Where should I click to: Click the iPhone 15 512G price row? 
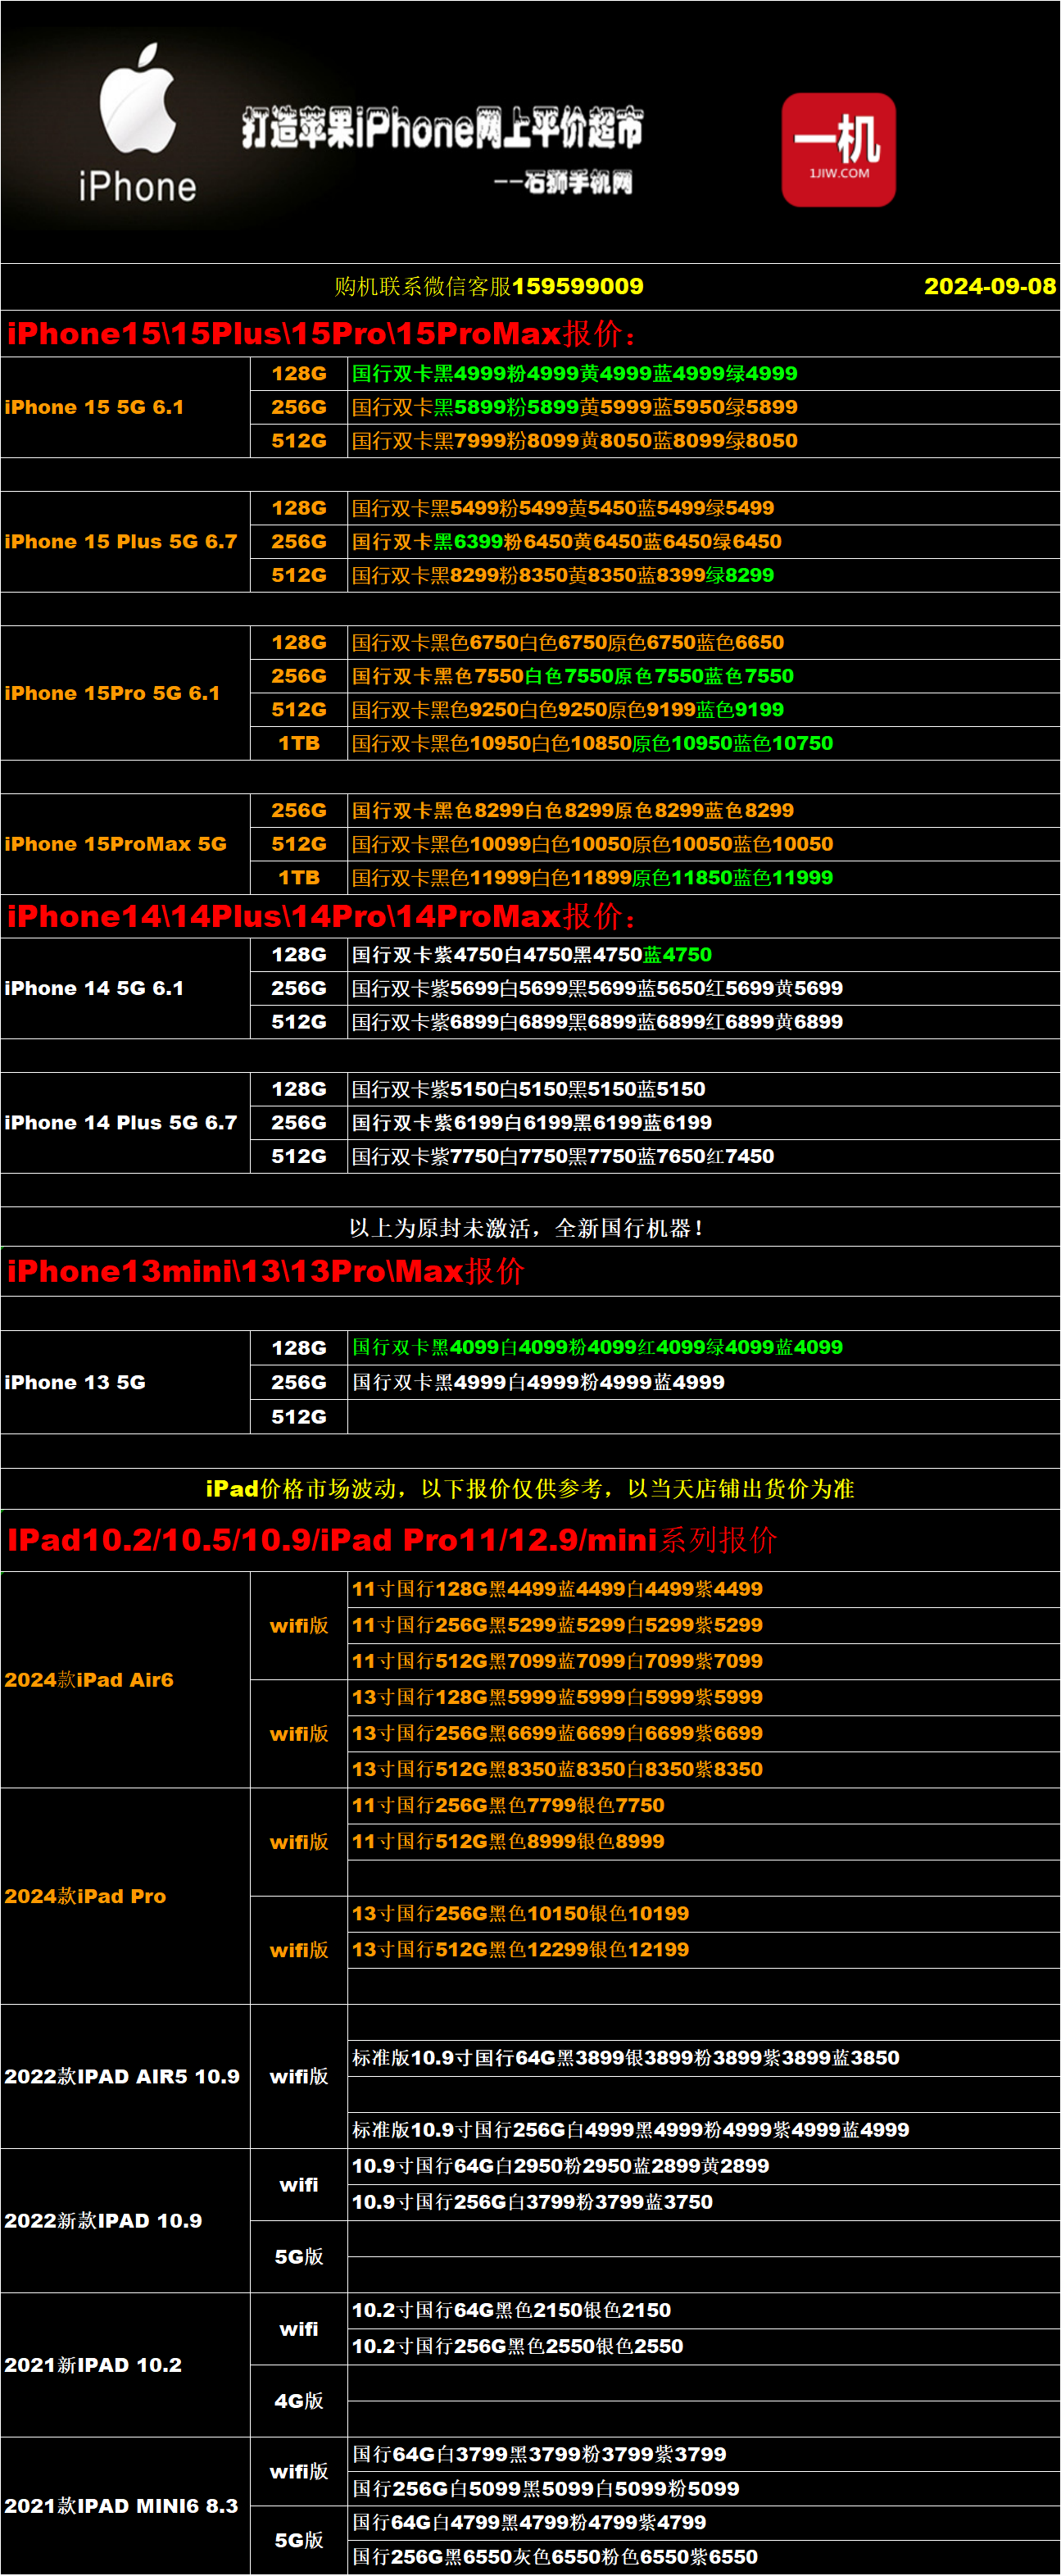point(703,441)
